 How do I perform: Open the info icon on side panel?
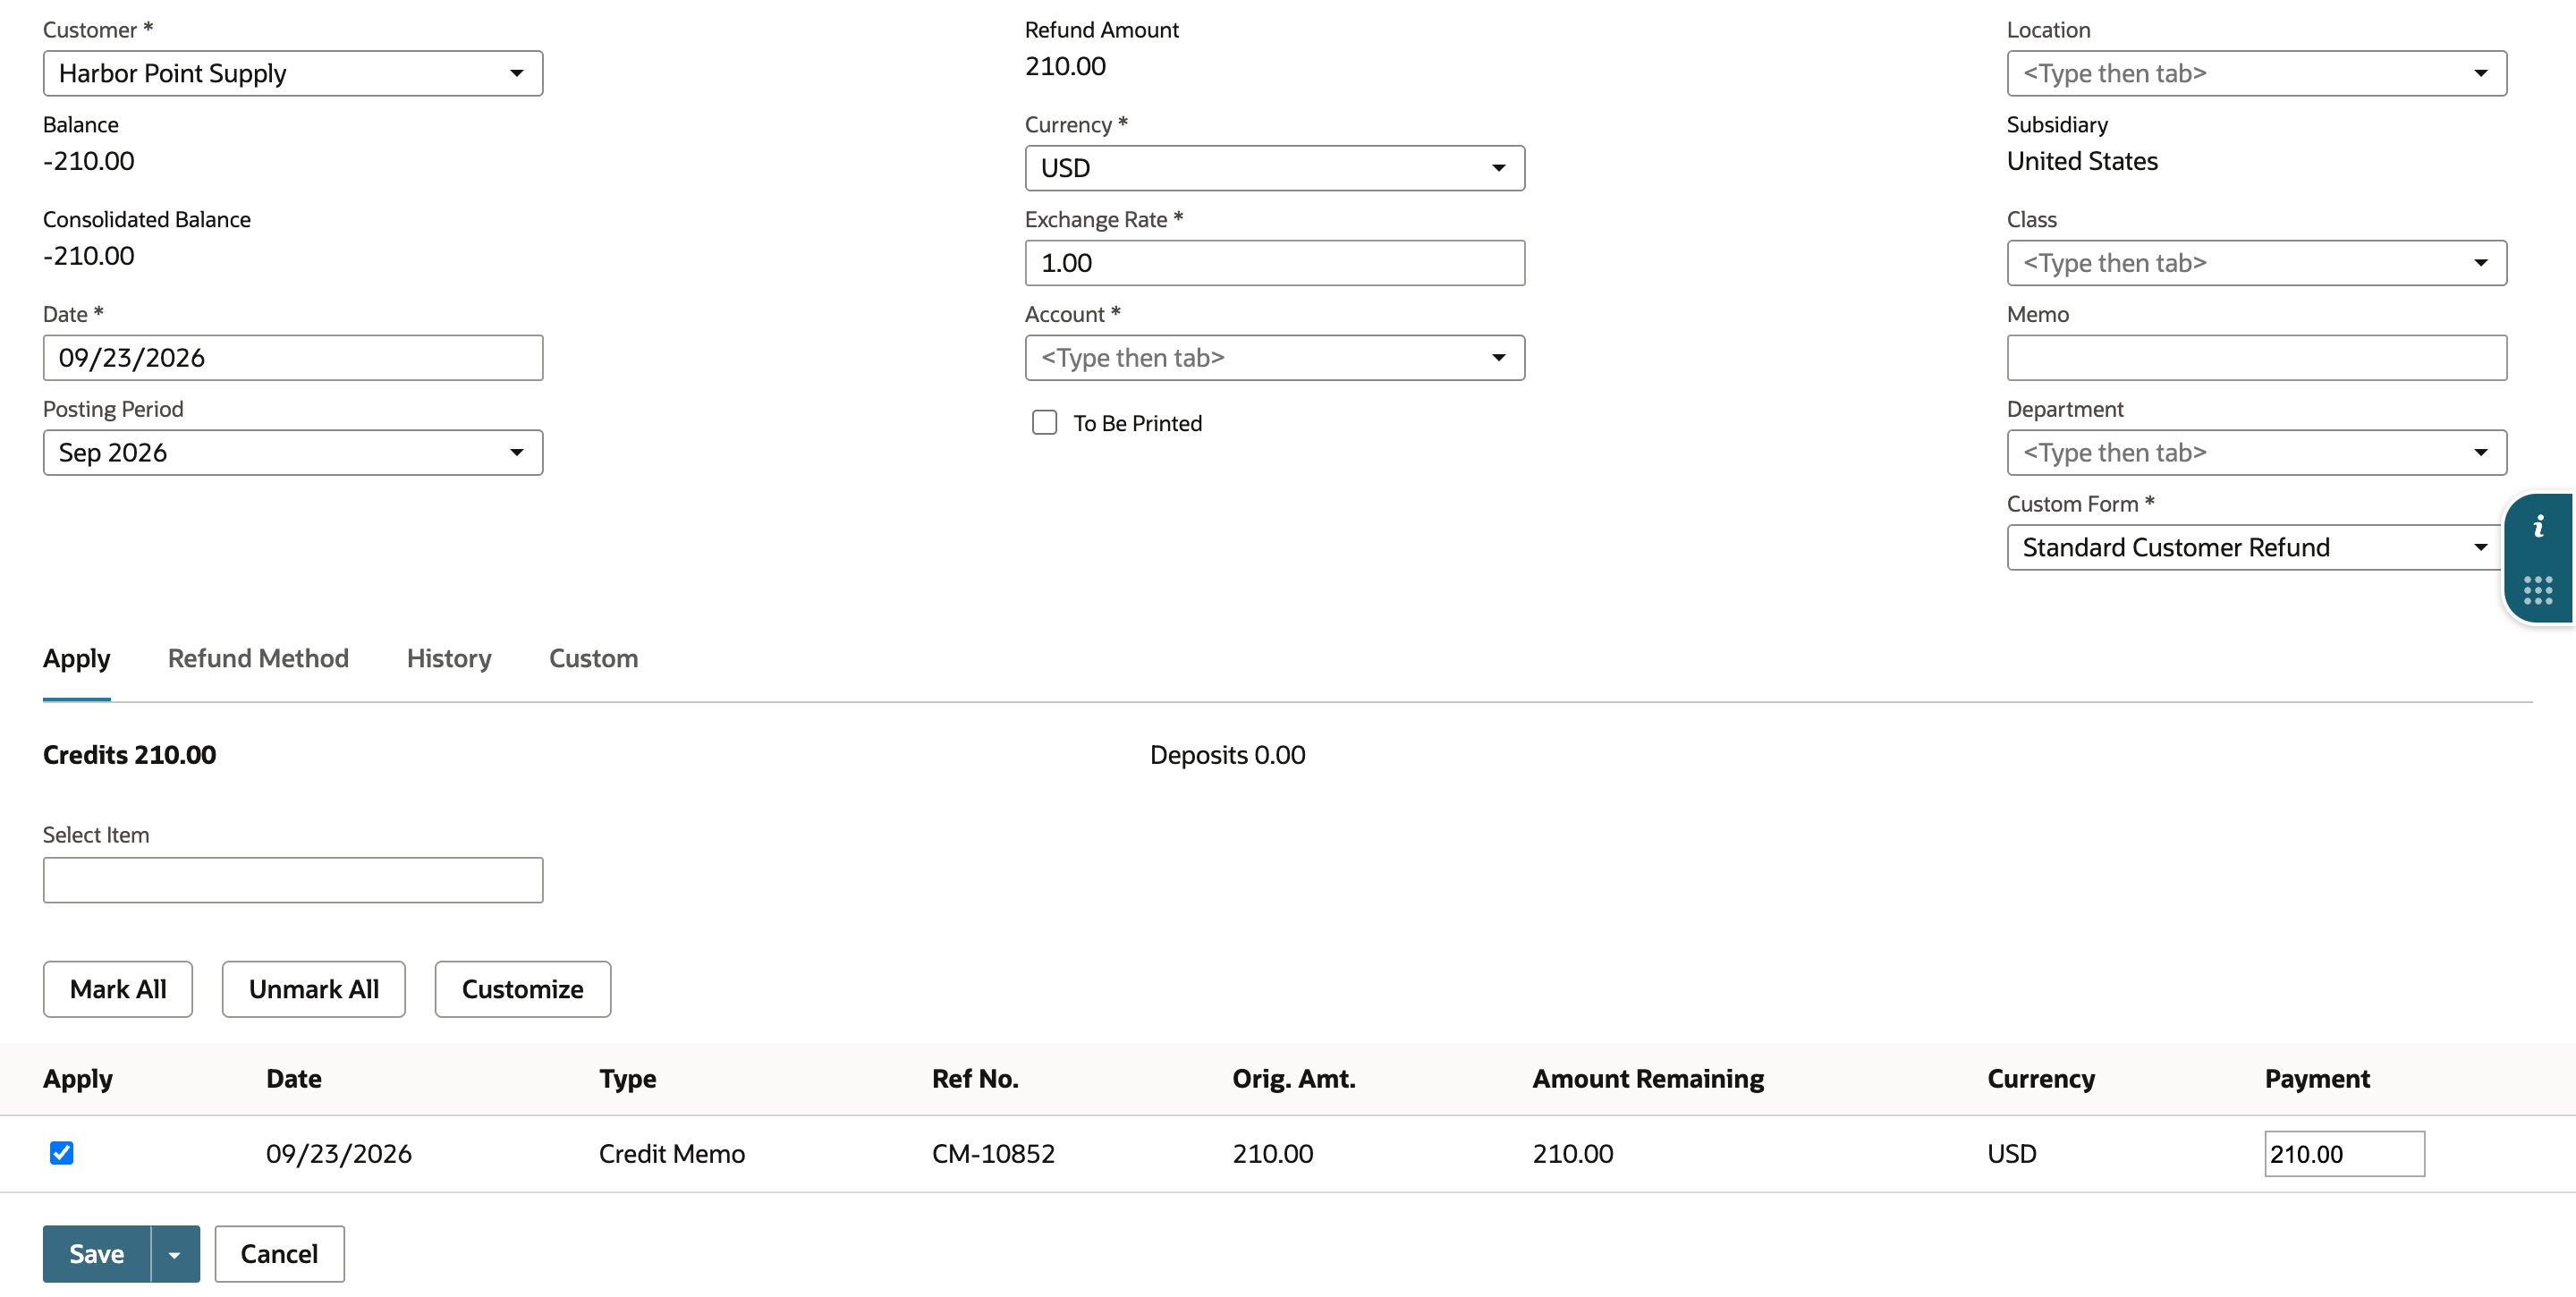pos(2538,527)
